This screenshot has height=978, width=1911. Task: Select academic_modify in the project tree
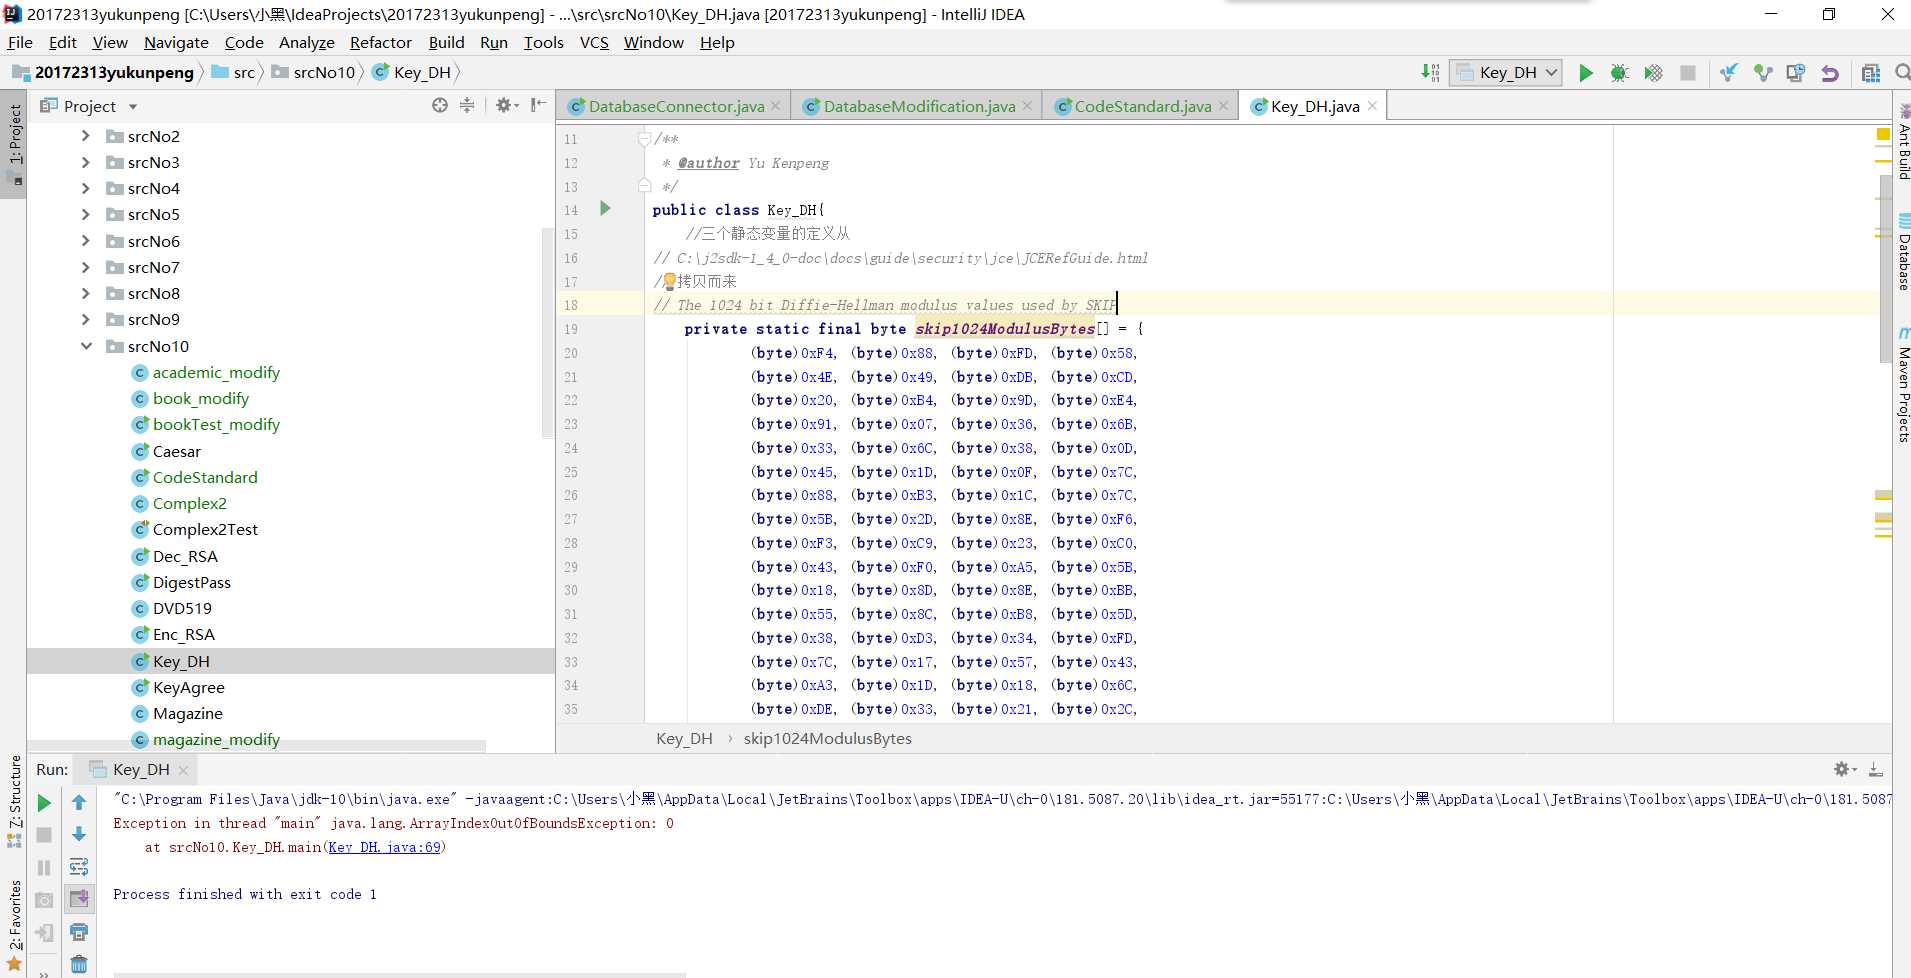[x=216, y=372]
